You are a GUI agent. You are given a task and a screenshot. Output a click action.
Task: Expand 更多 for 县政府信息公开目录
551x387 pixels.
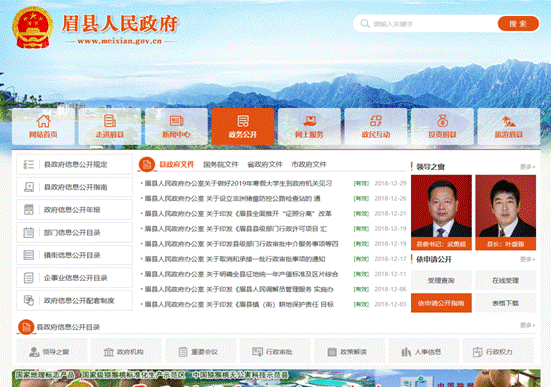[527, 325]
